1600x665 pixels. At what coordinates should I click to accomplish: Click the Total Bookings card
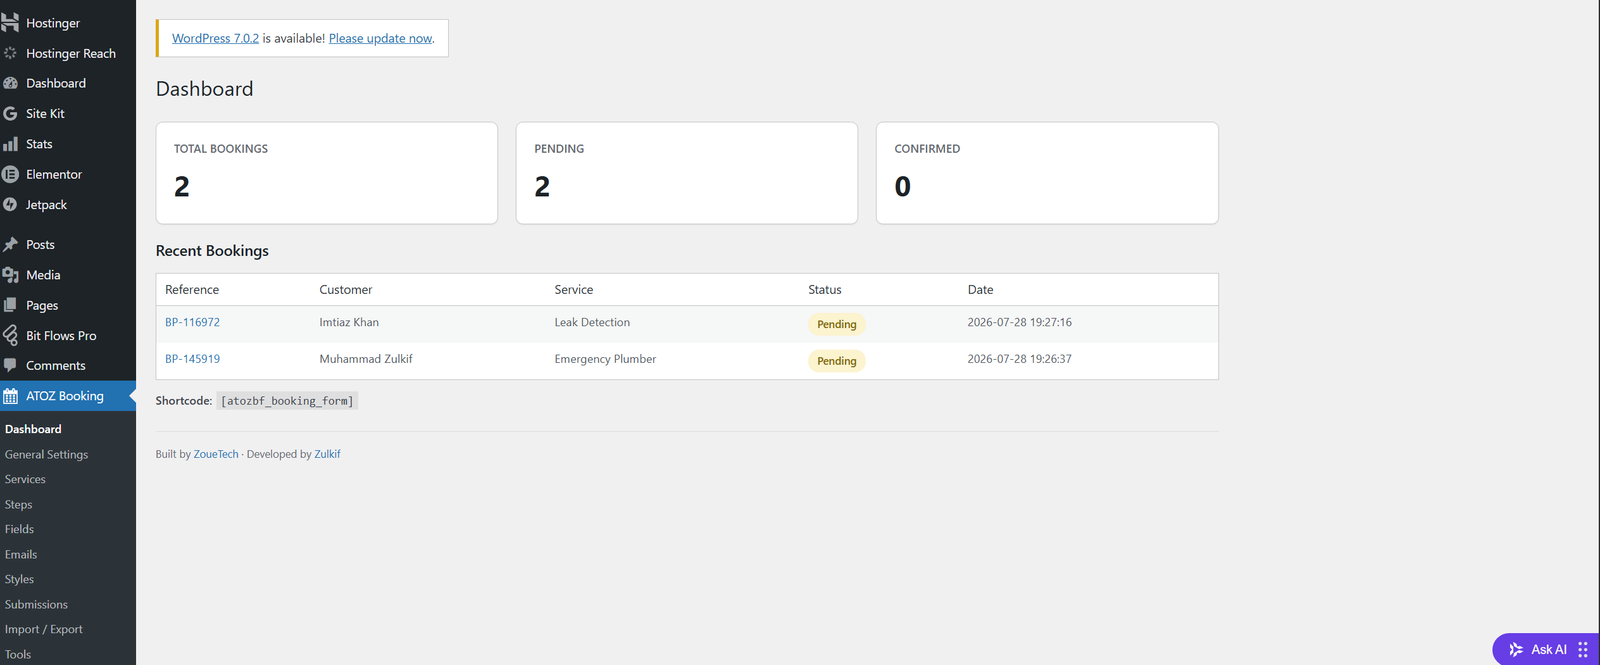[x=327, y=173]
